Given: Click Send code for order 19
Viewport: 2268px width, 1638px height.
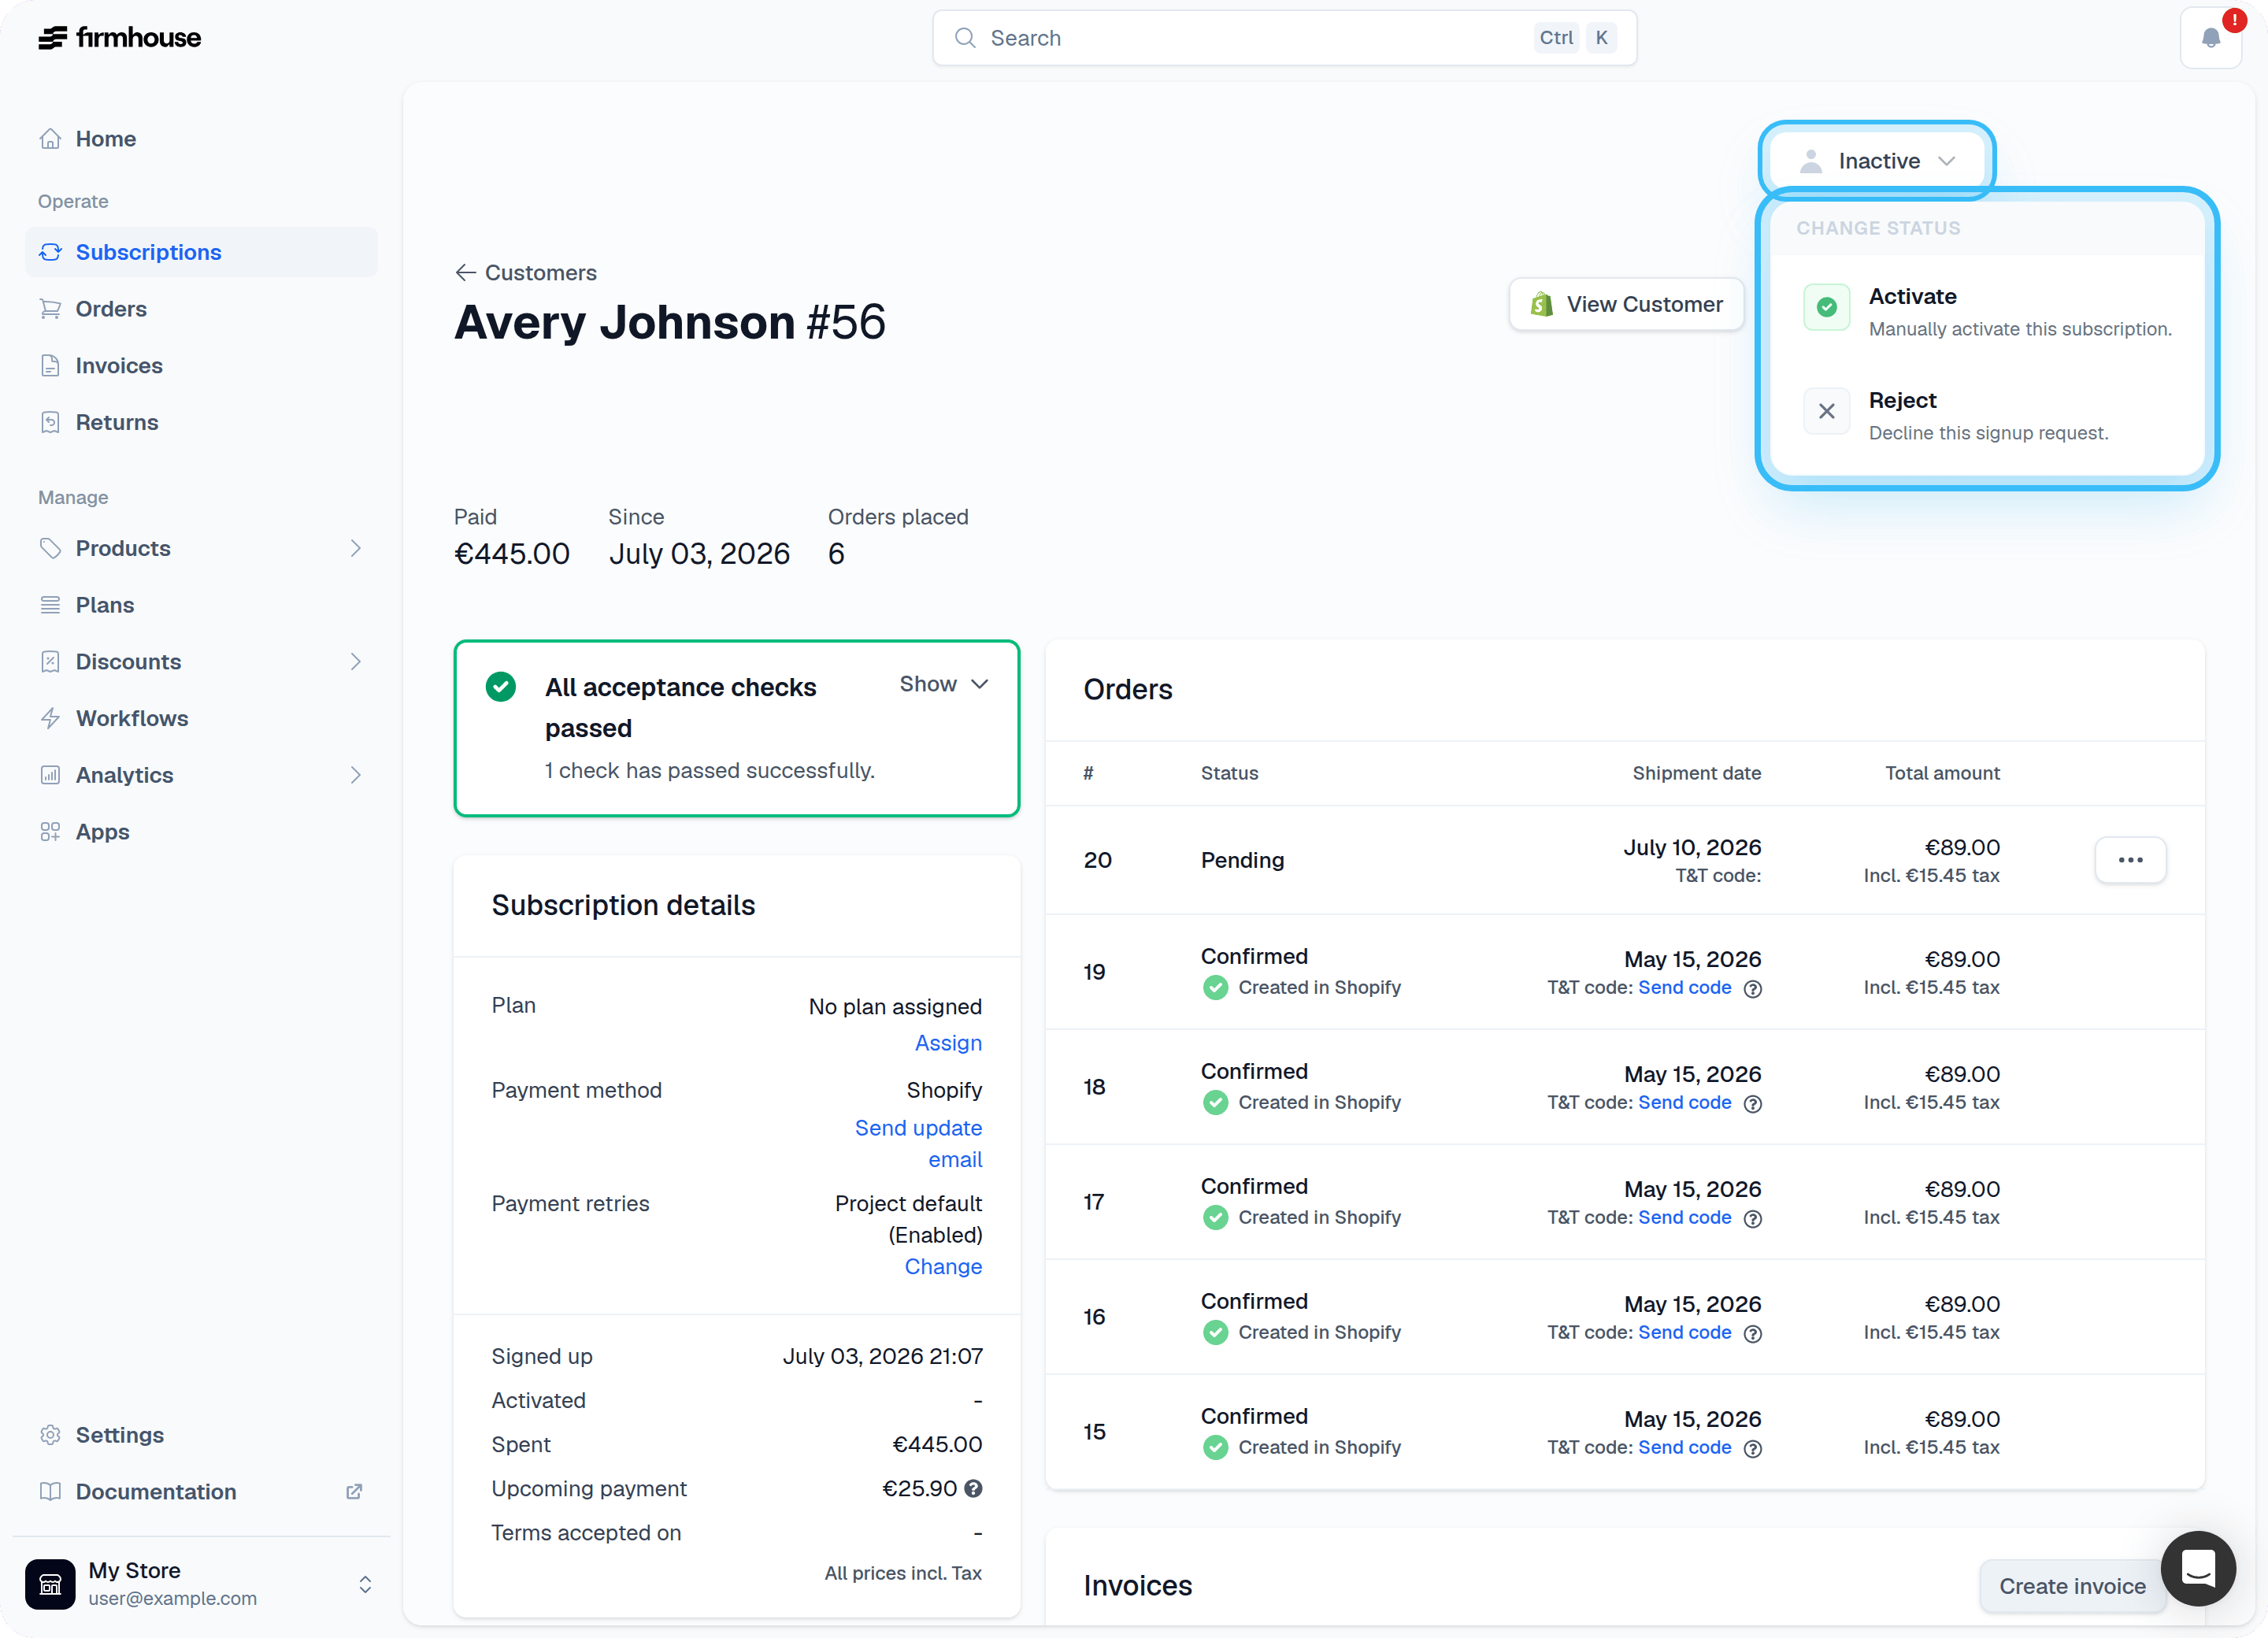Looking at the screenshot, I should tap(1684, 988).
